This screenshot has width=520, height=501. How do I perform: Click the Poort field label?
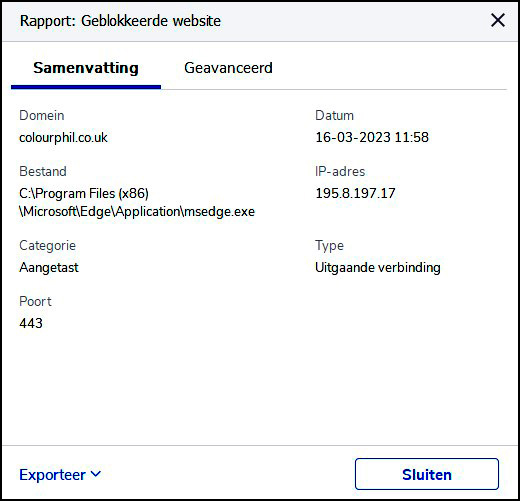coord(35,301)
